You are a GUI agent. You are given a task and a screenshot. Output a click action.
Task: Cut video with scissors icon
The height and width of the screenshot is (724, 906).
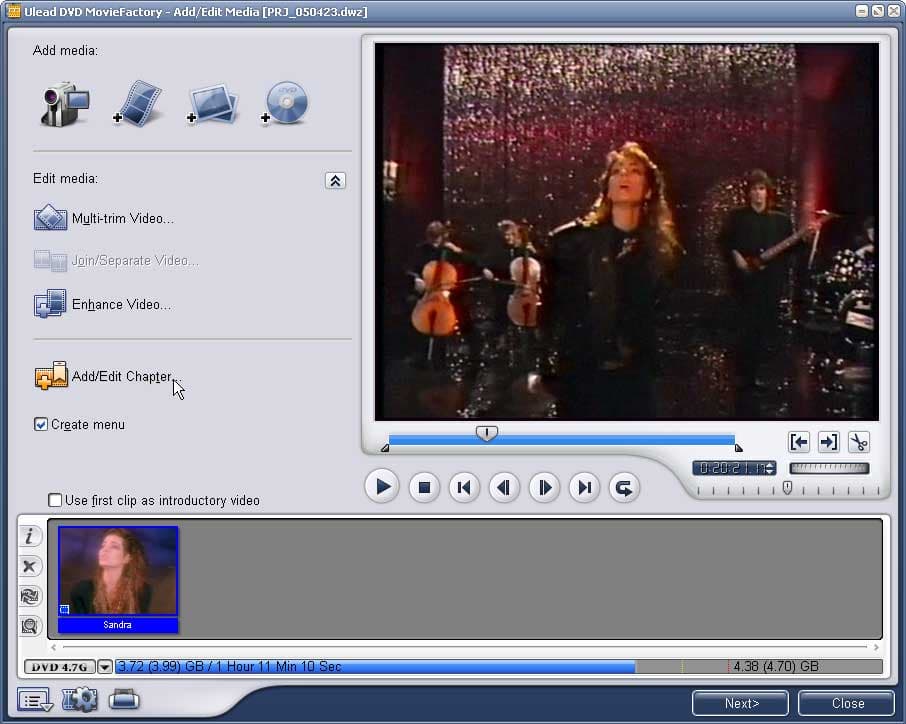tap(859, 443)
